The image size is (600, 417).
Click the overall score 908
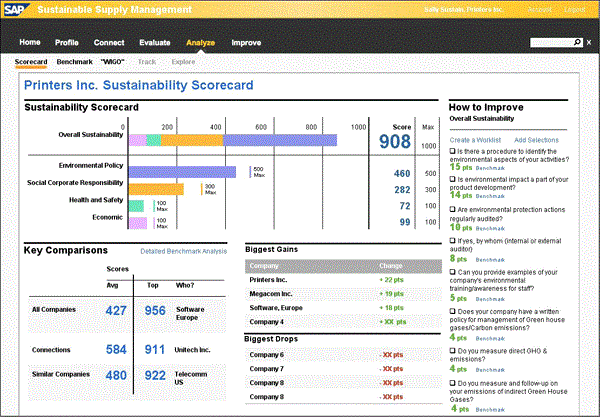(x=395, y=142)
